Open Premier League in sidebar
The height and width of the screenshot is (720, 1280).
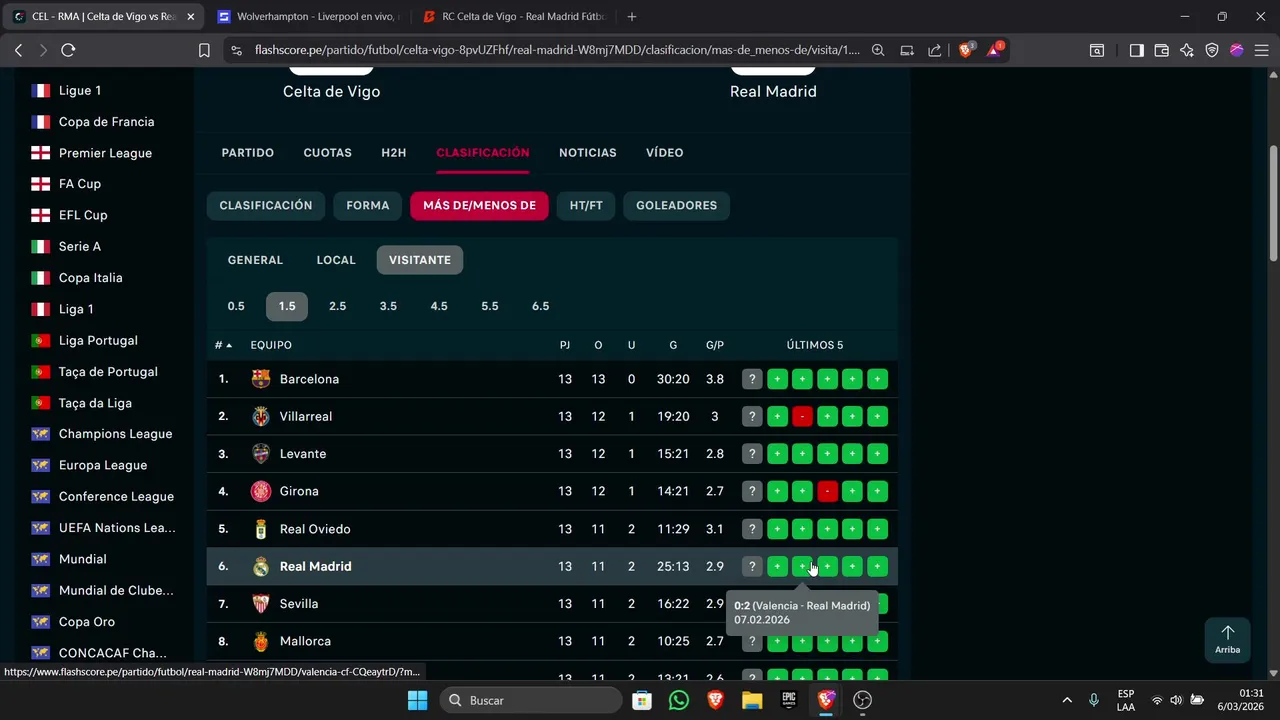pyautogui.click(x=105, y=153)
